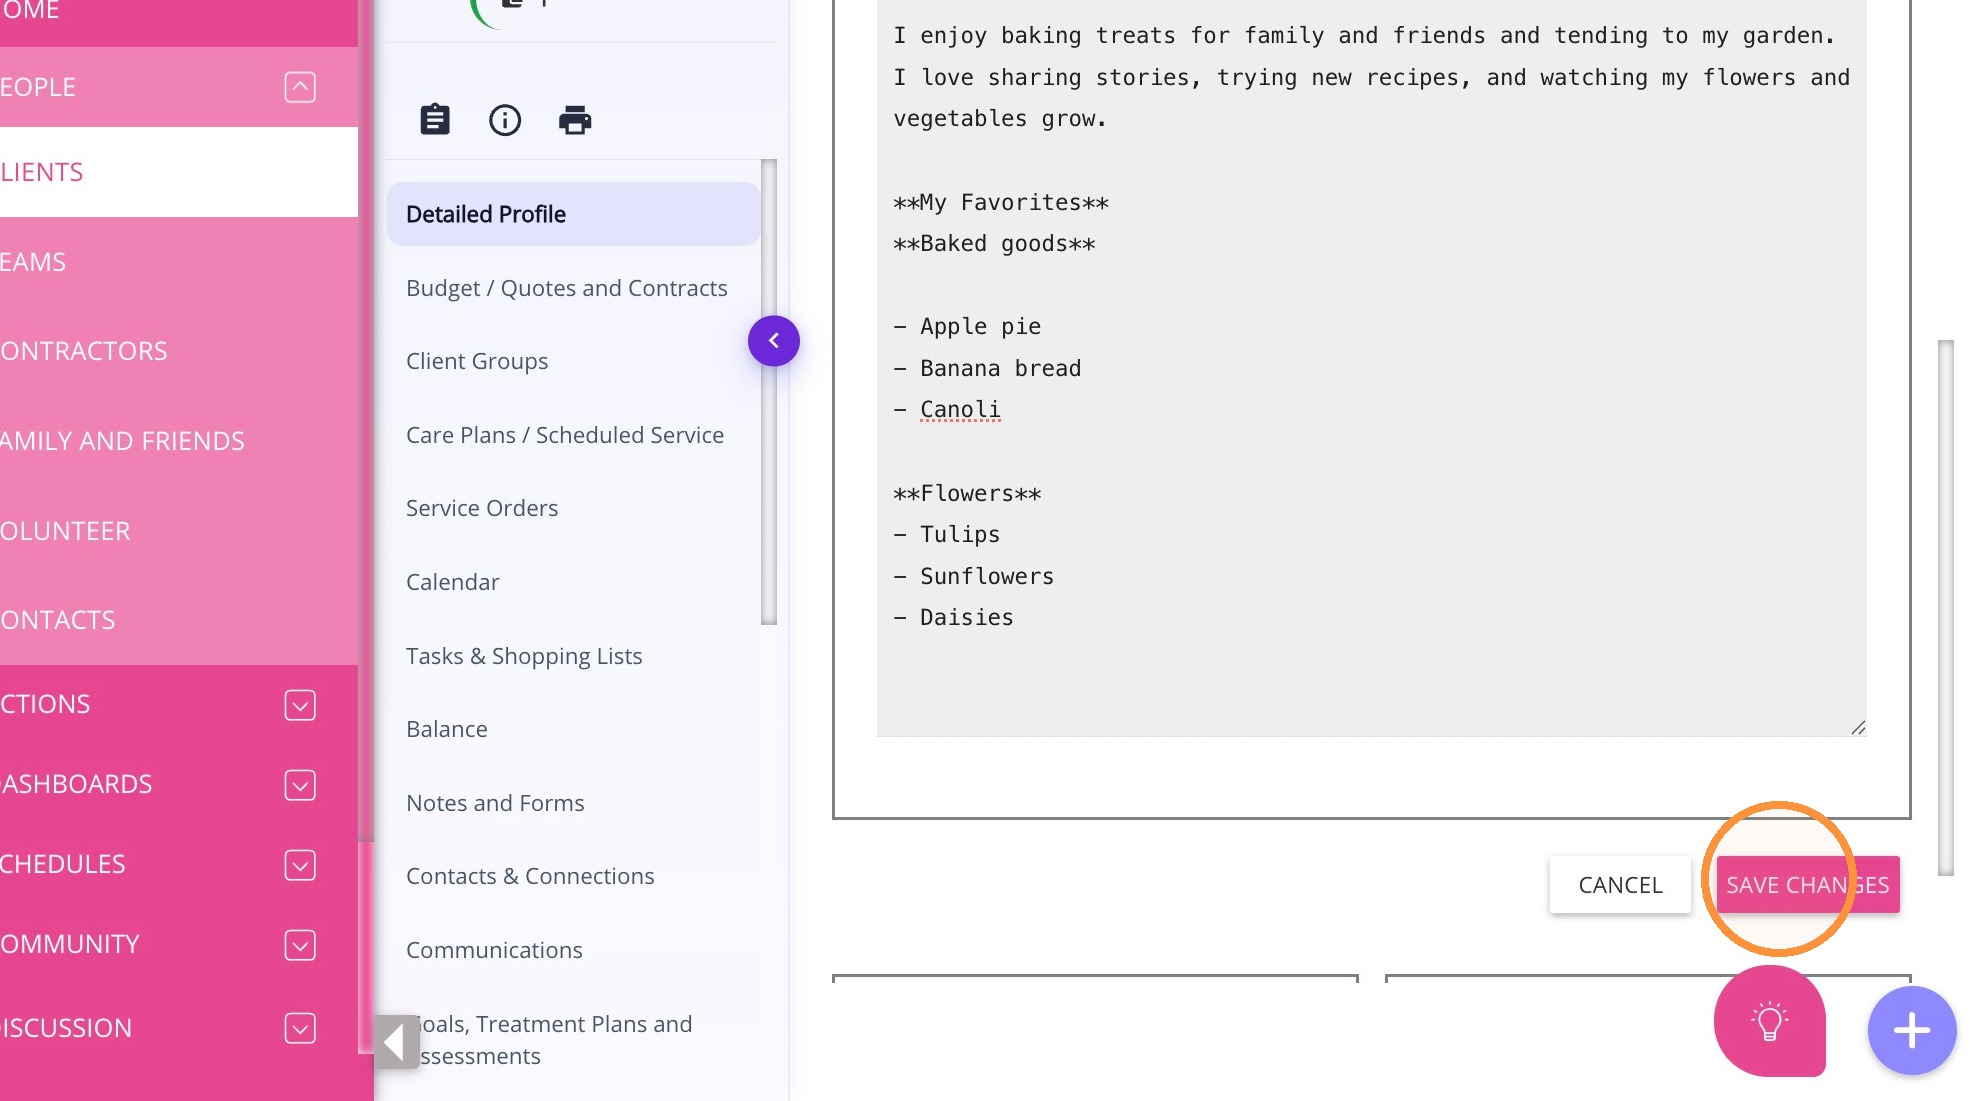Image resolution: width=1970 pixels, height=1101 pixels.
Task: Expand the Dashboards section
Action: (300, 785)
